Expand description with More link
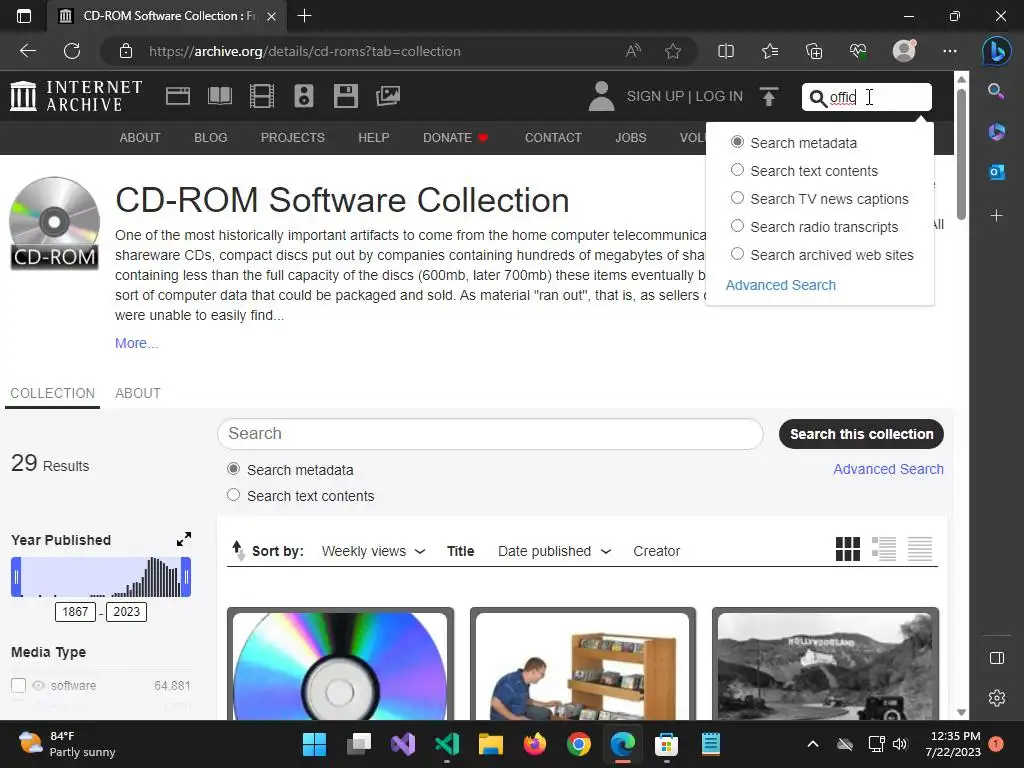 pyautogui.click(x=136, y=343)
